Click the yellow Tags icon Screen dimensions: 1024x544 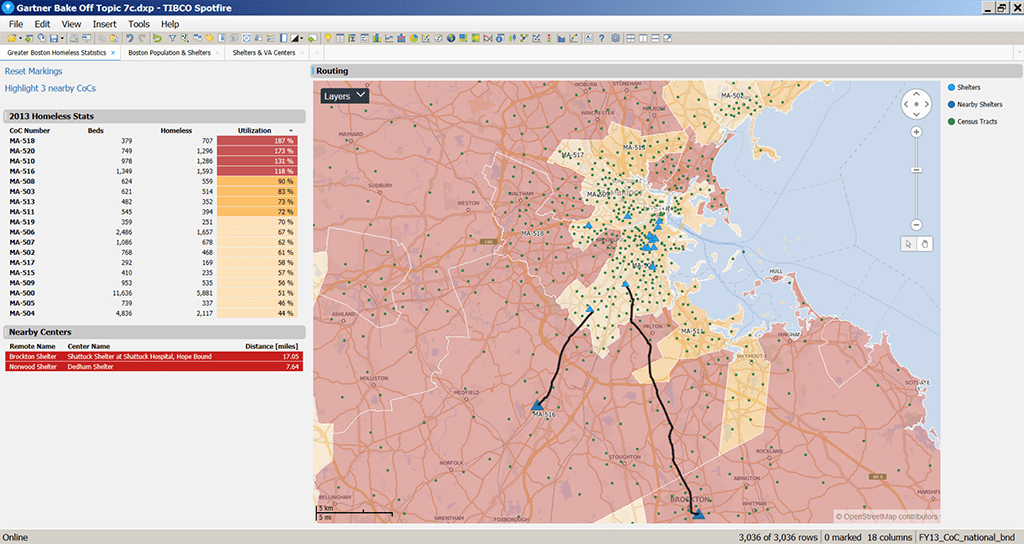click(209, 39)
